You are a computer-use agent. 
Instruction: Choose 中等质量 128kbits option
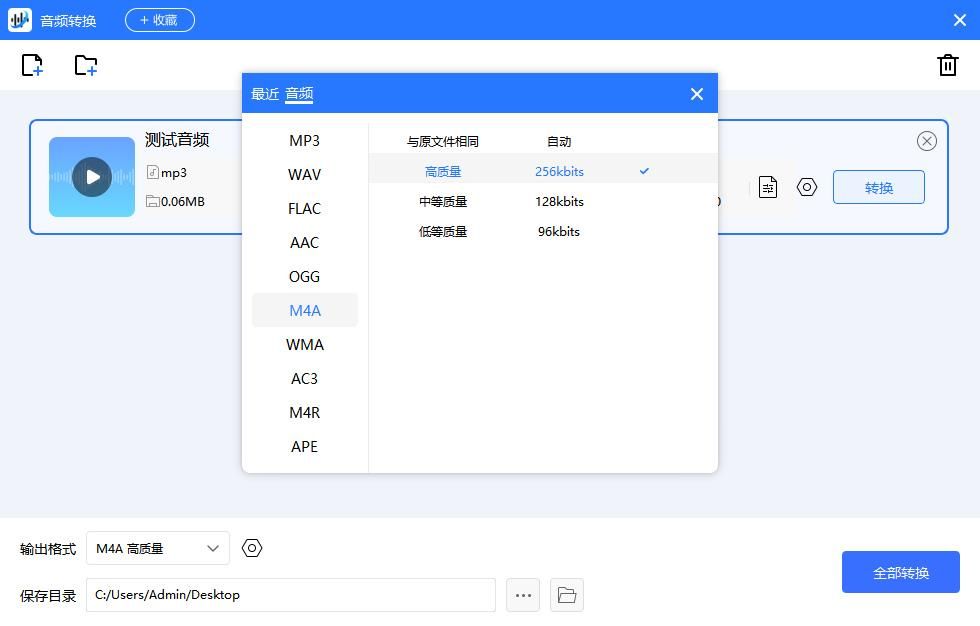click(542, 202)
